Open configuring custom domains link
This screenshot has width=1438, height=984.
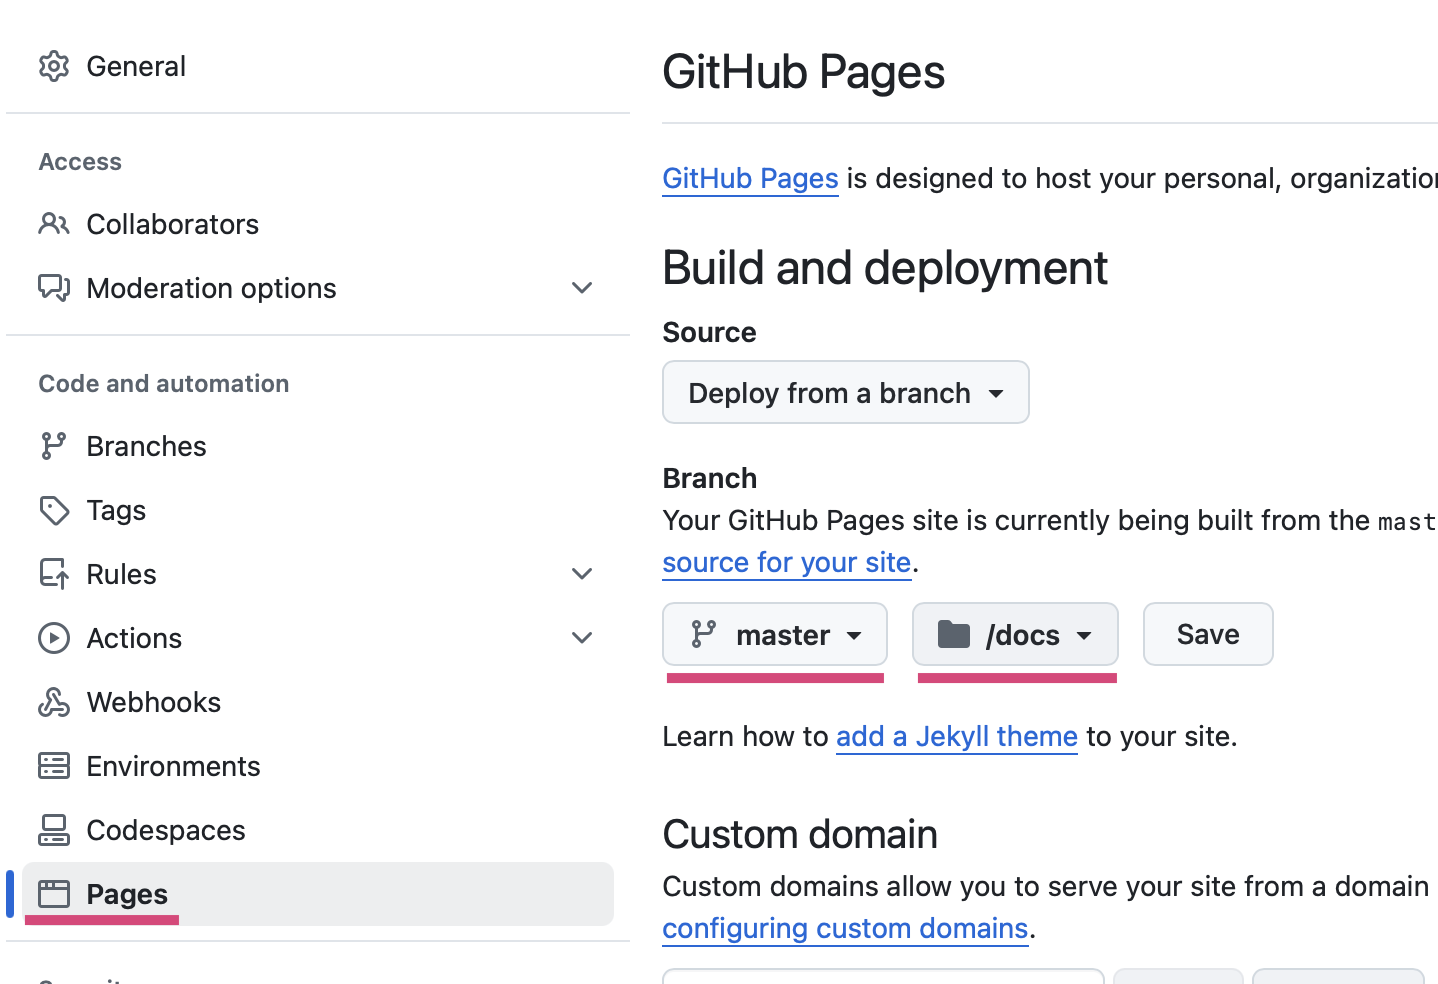coord(845,929)
